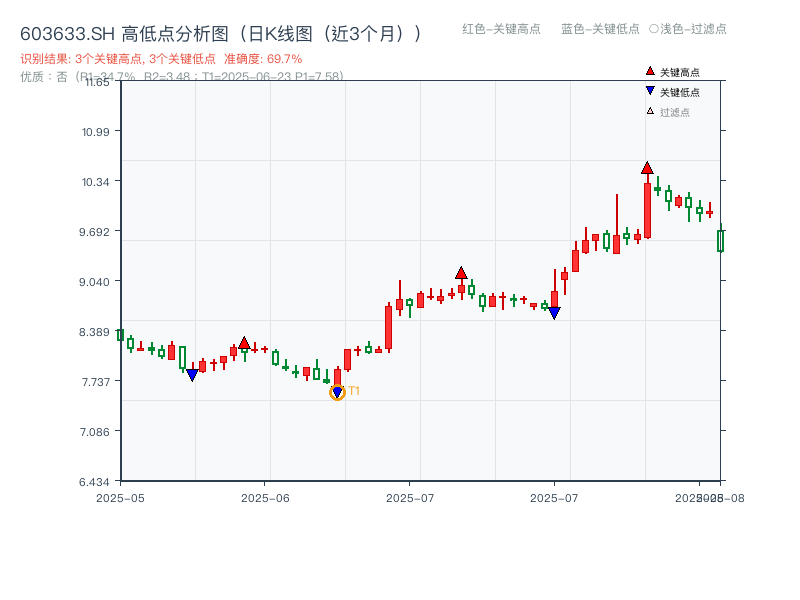Click the red 关键高点 legend triangle icon

click(x=648, y=71)
